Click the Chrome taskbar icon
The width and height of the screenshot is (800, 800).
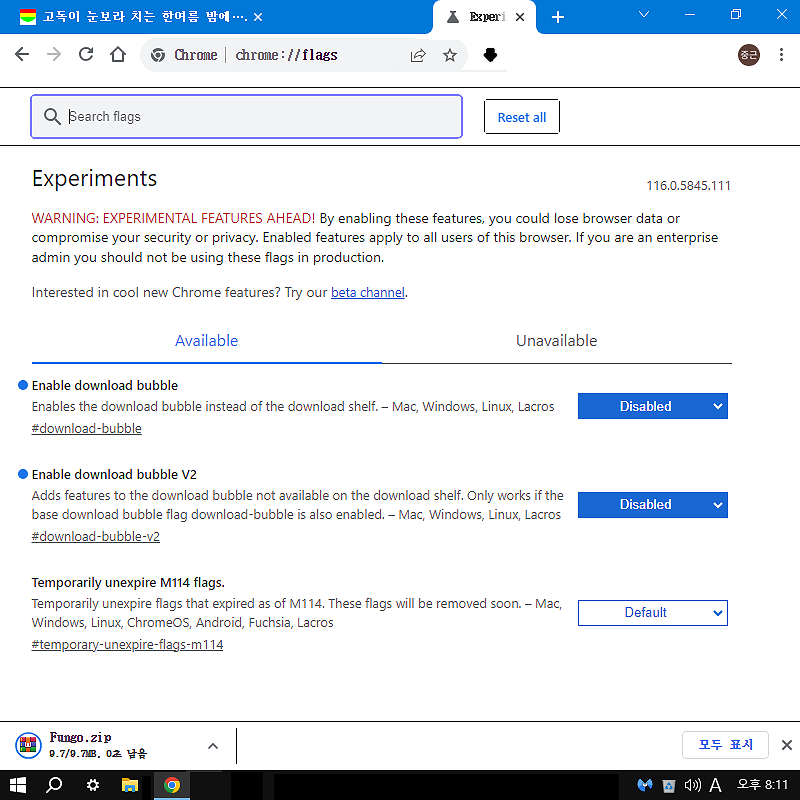[172, 785]
